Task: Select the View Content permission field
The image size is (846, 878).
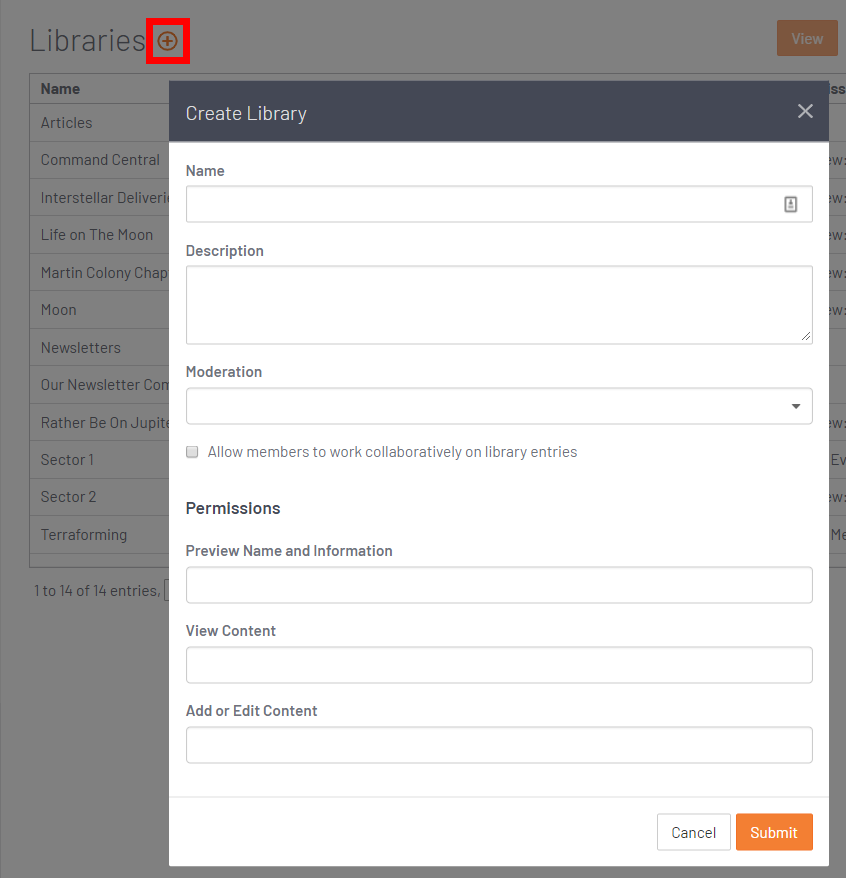Action: pos(498,665)
